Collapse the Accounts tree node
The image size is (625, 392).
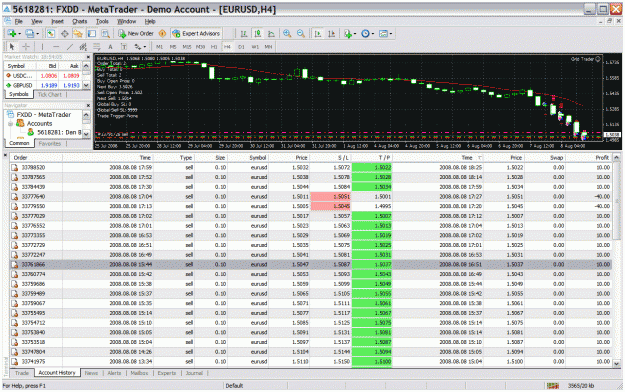(10, 124)
